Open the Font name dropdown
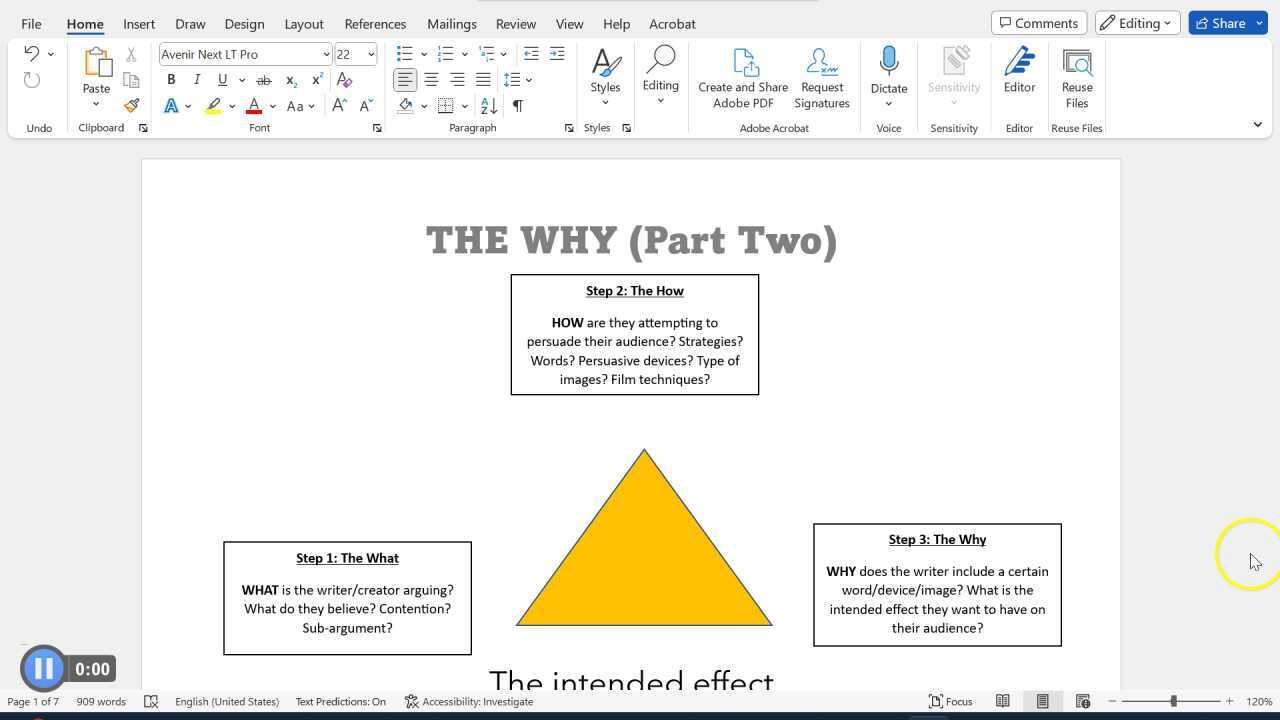 (x=326, y=54)
